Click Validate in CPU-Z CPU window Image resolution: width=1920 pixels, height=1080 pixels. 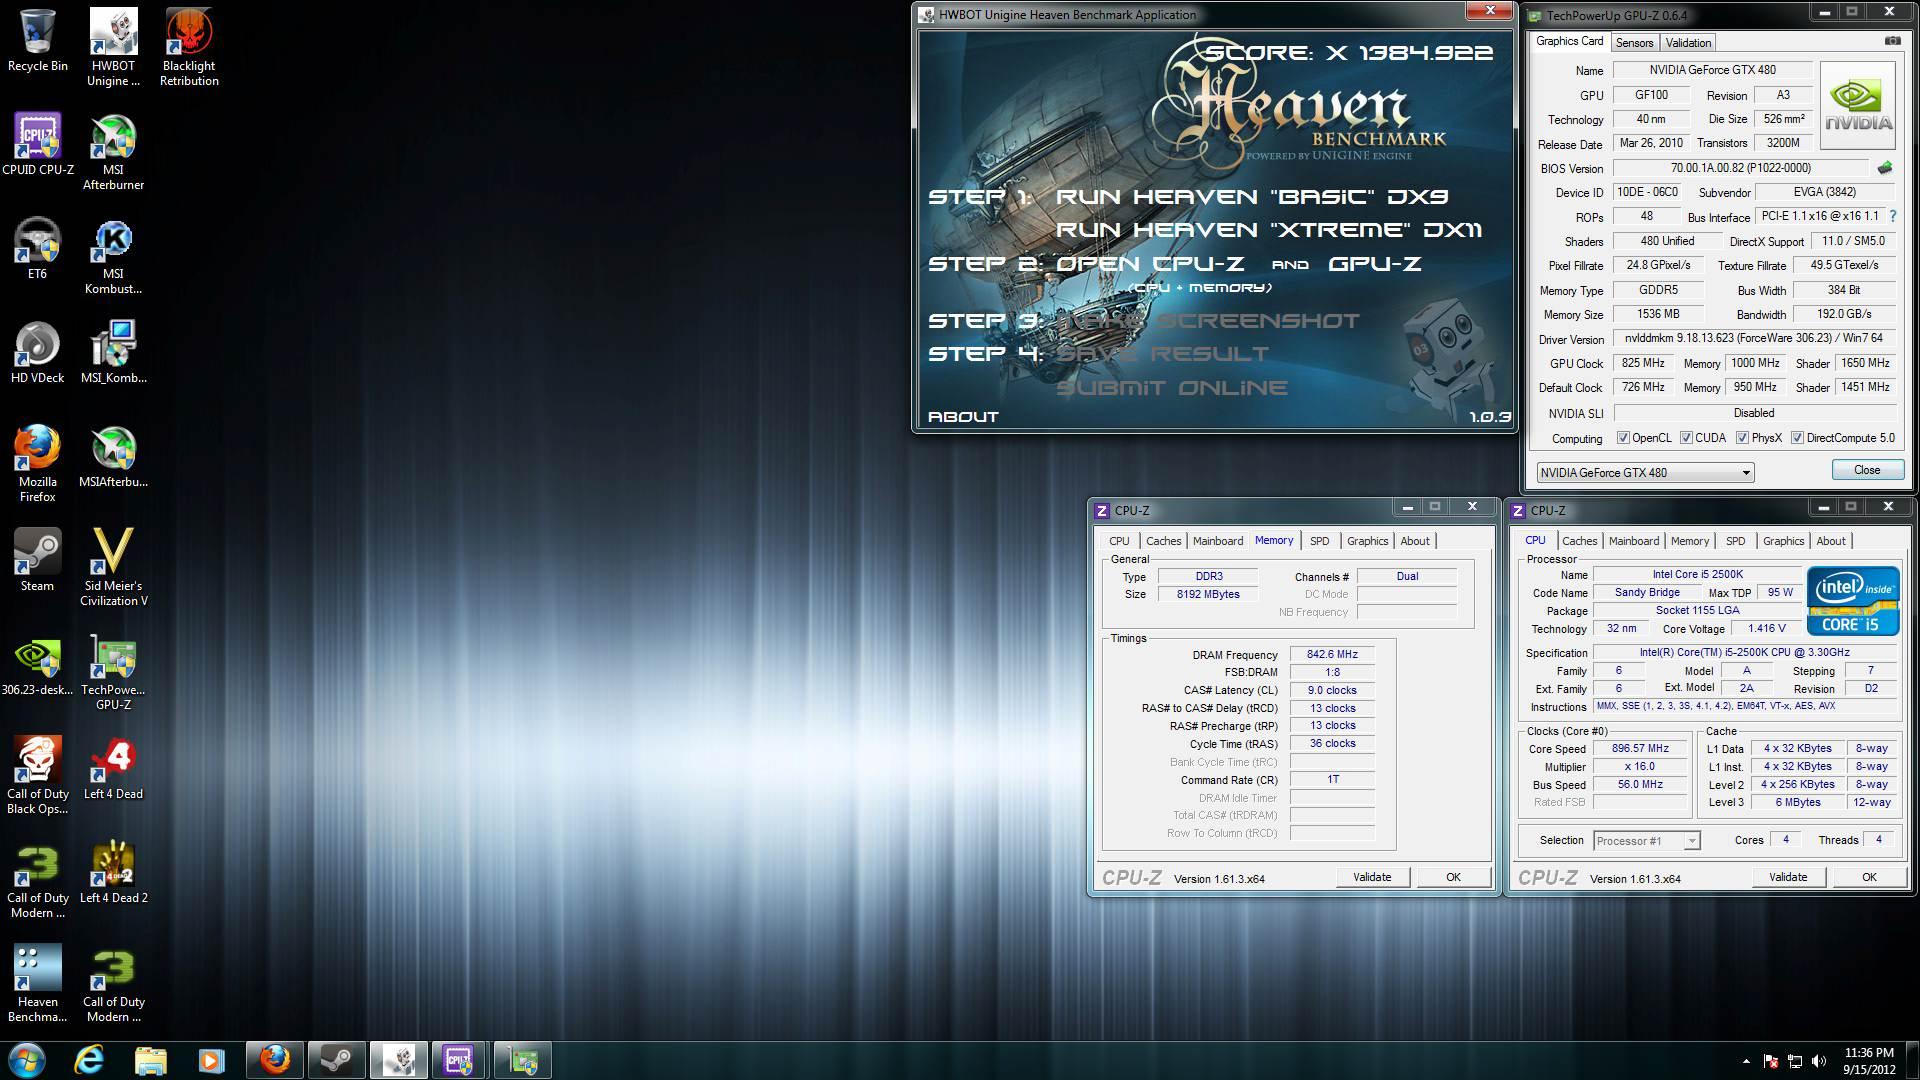click(1787, 877)
